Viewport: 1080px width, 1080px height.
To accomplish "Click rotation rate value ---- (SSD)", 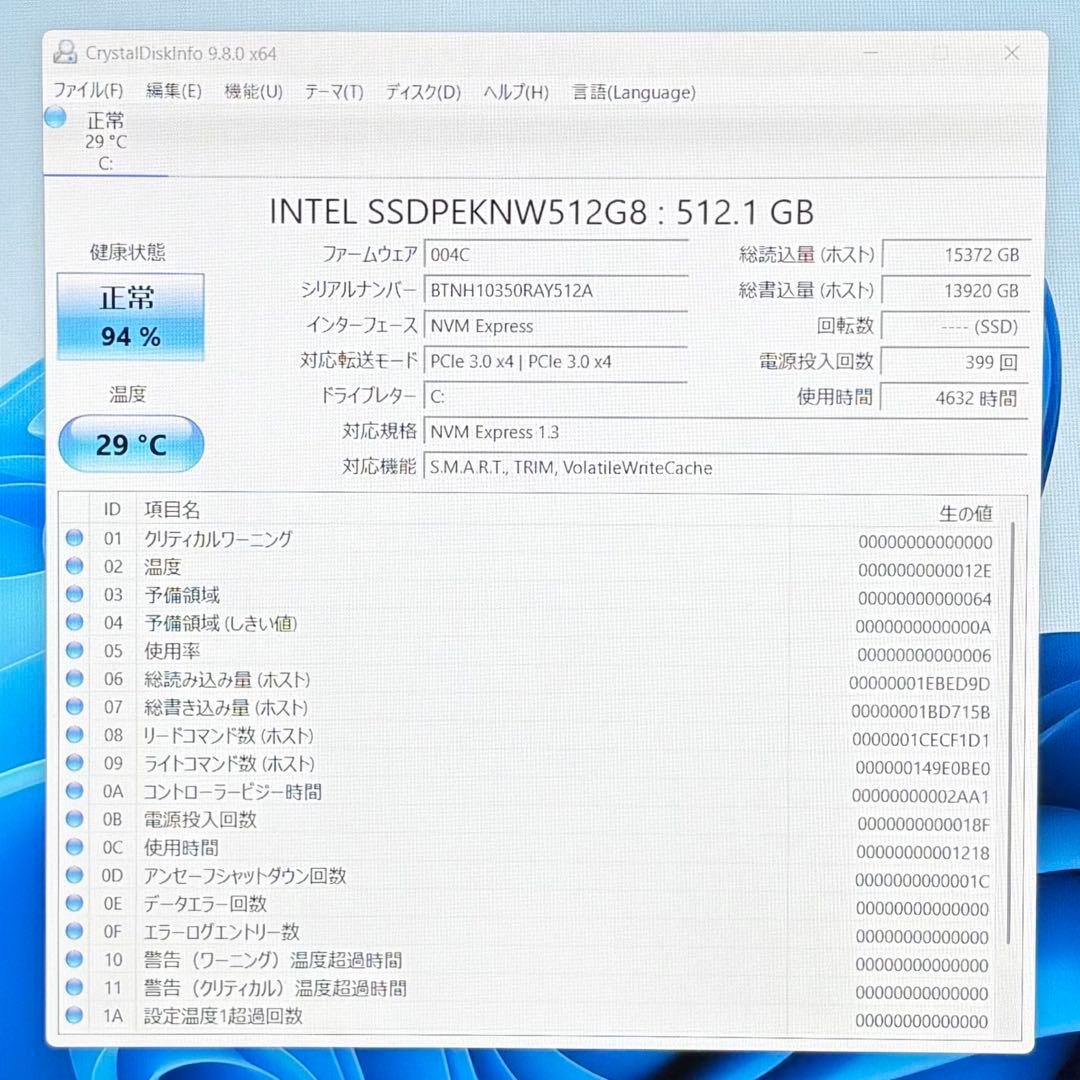I will tap(955, 326).
